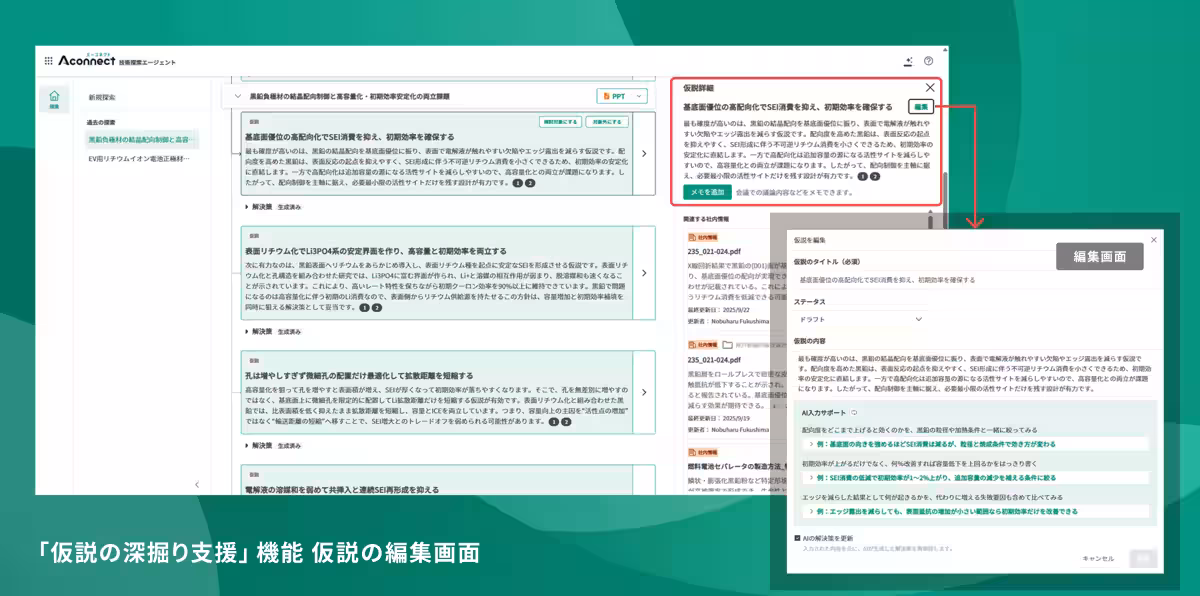The image size is (1200, 596).
Task: Click citation badge 2 in 仮説詳細 panel
Action: click(875, 176)
